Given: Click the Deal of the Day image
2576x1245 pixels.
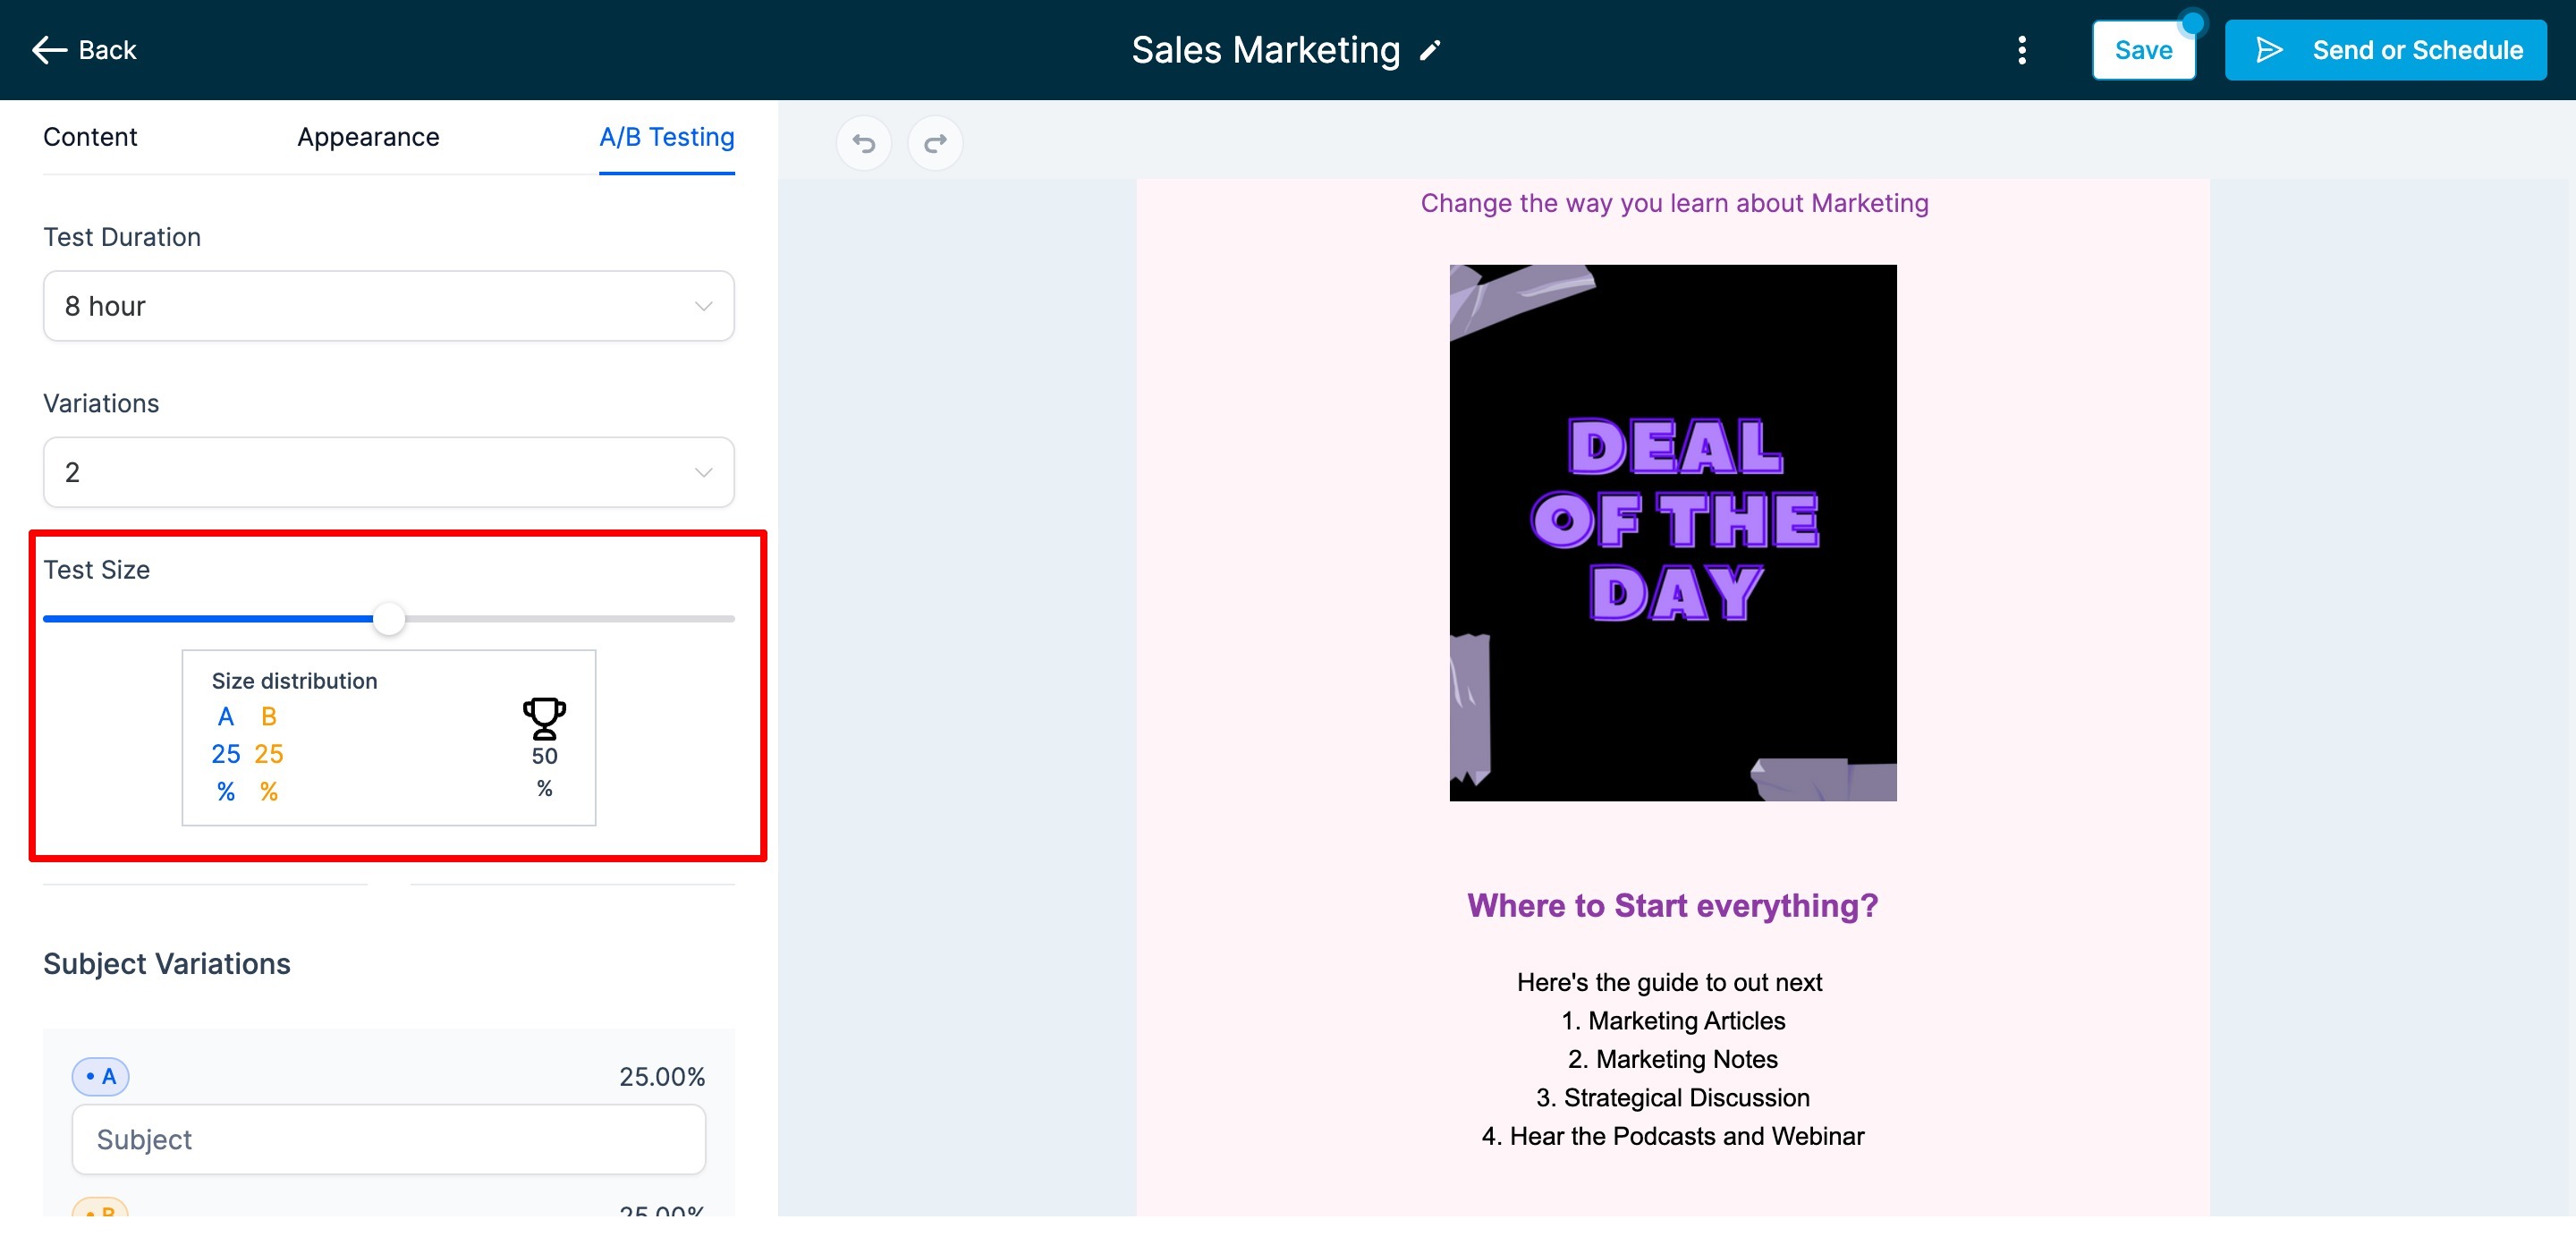Looking at the screenshot, I should click(x=1672, y=532).
